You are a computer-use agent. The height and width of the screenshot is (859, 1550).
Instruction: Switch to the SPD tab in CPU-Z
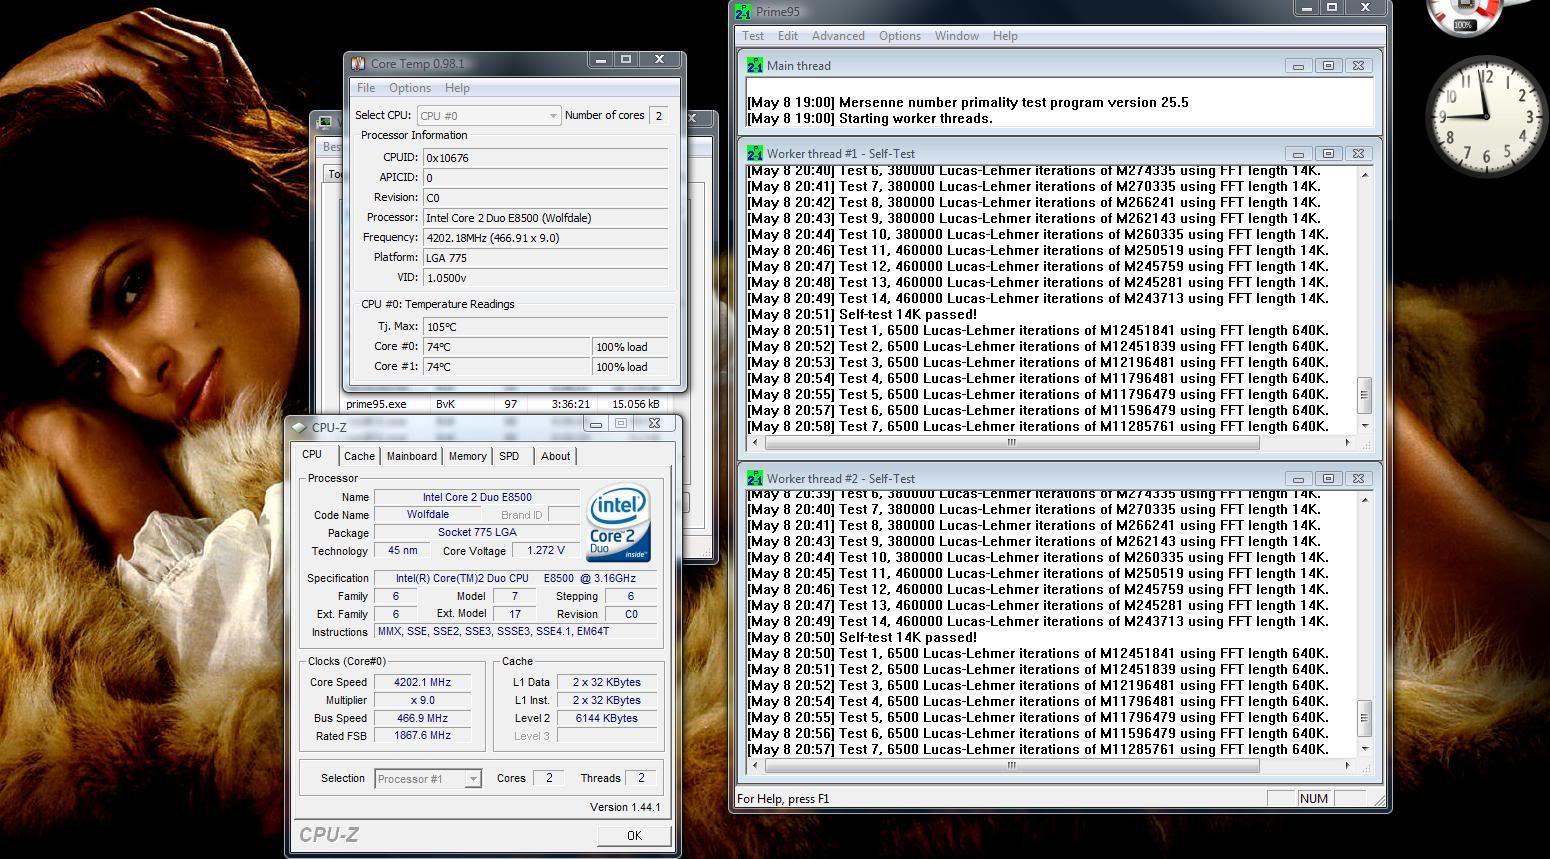pos(509,456)
